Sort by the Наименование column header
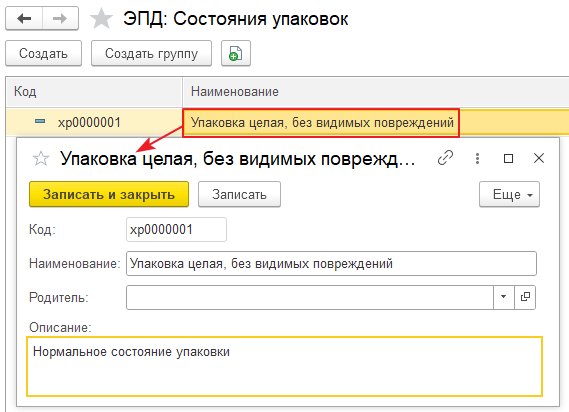Viewport: 569px width, 412px height. (376, 91)
